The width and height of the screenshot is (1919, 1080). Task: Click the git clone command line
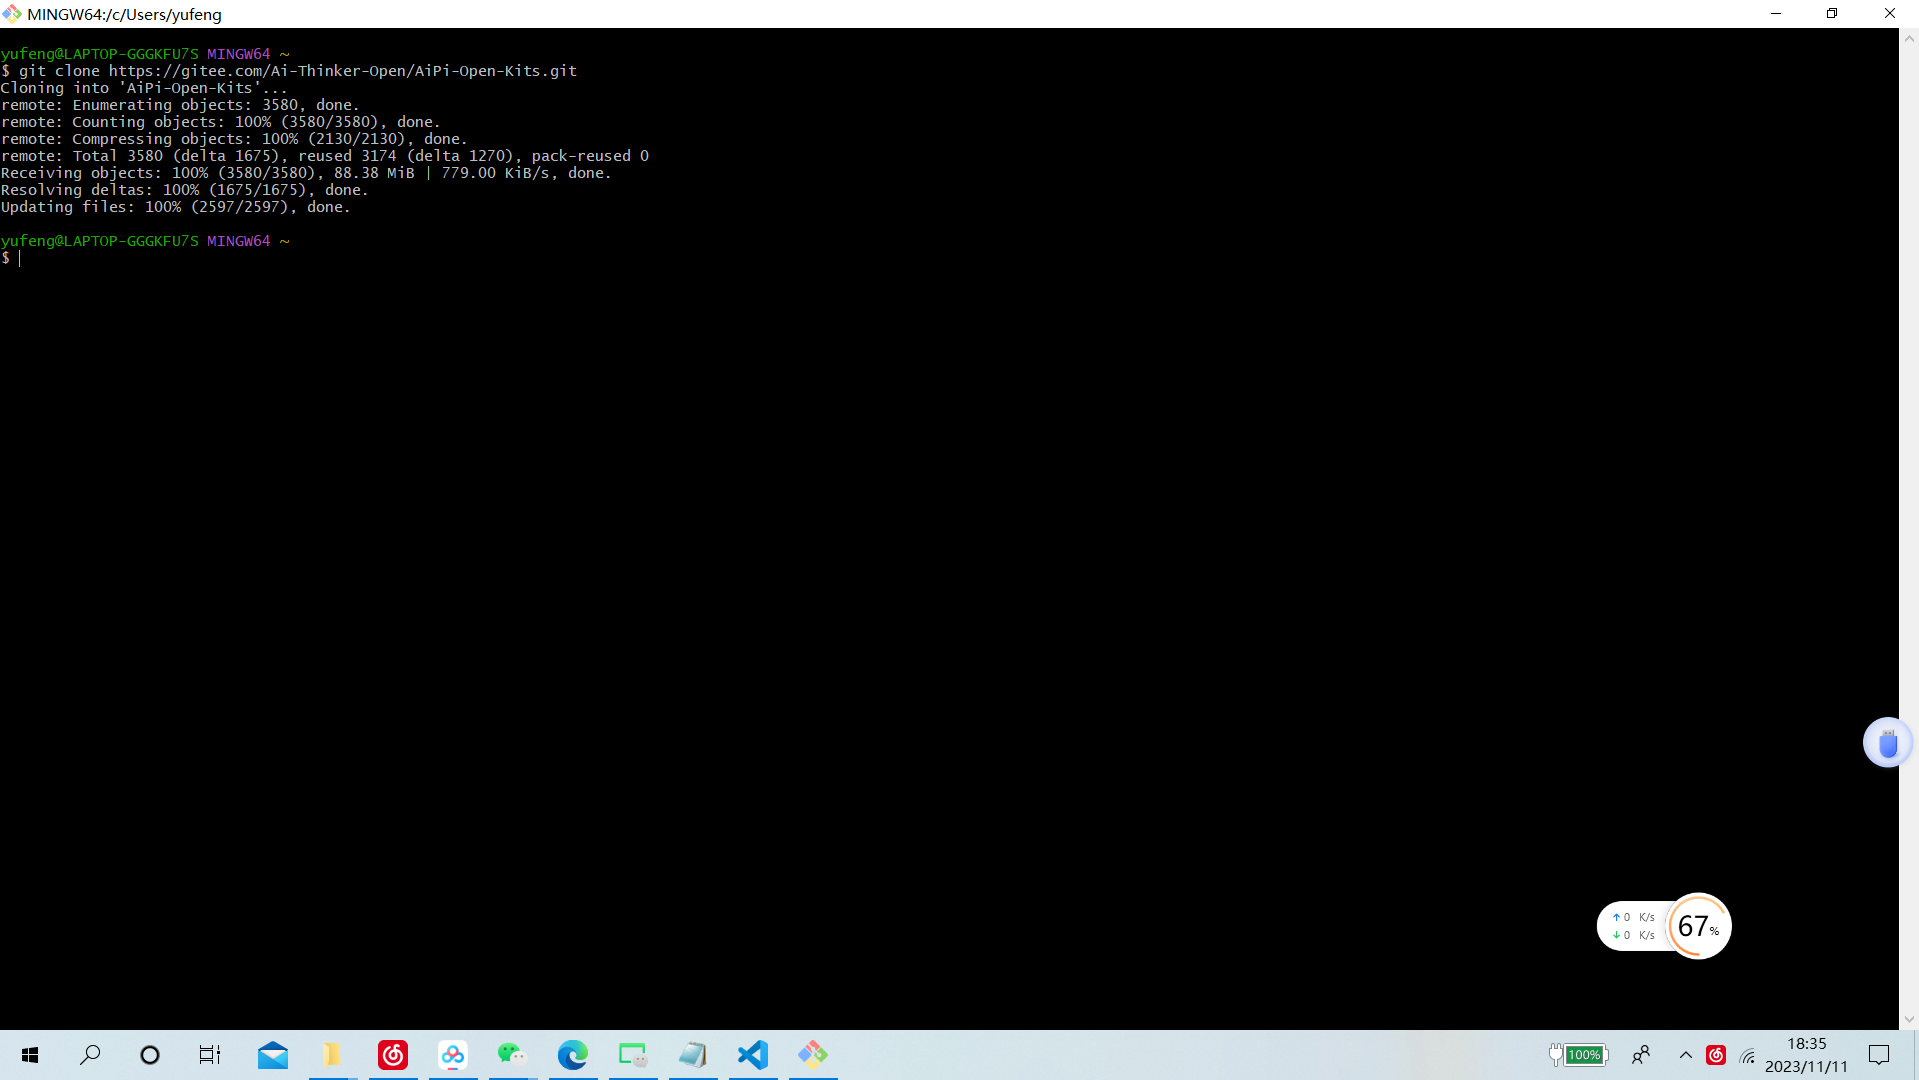pos(289,71)
